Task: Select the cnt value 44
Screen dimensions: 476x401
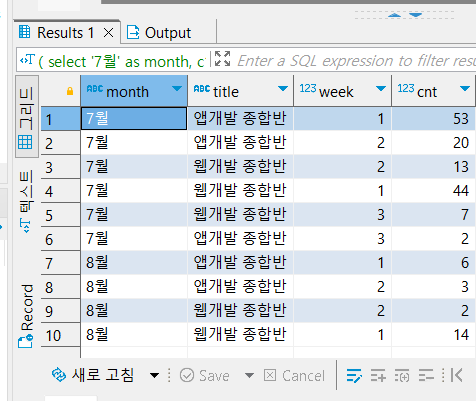Action: click(433, 190)
